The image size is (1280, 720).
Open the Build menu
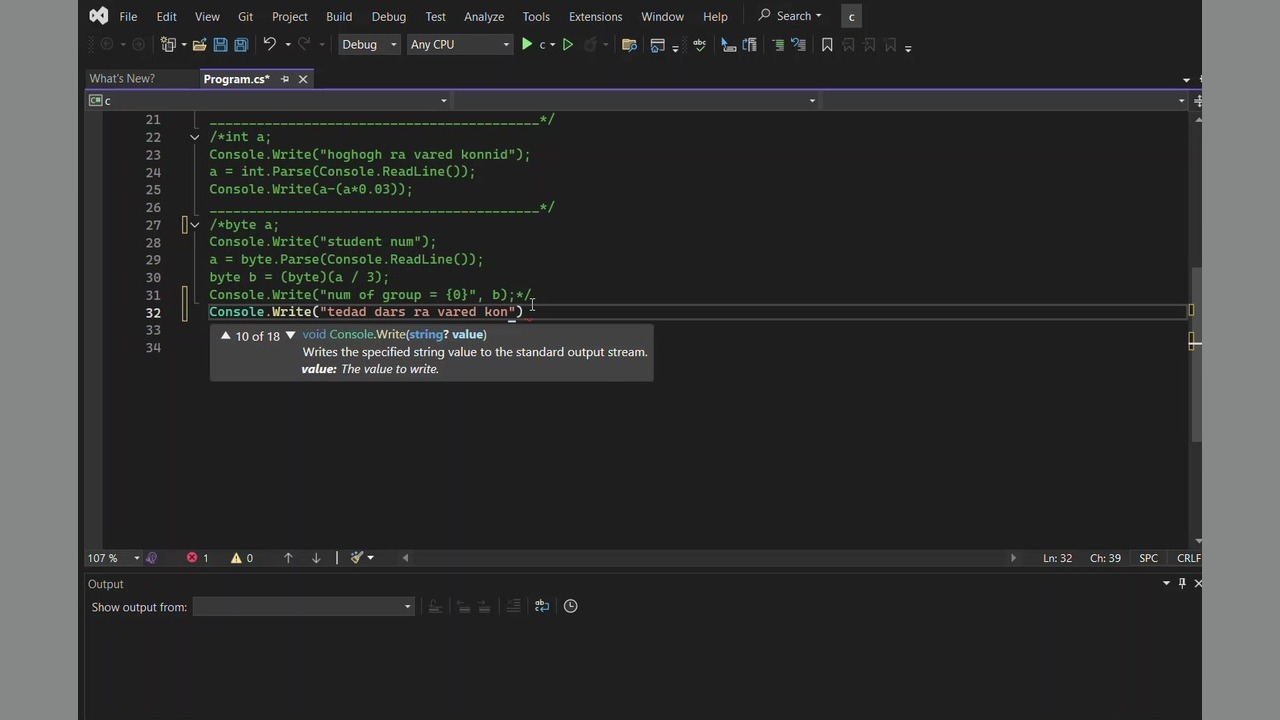pos(338,16)
